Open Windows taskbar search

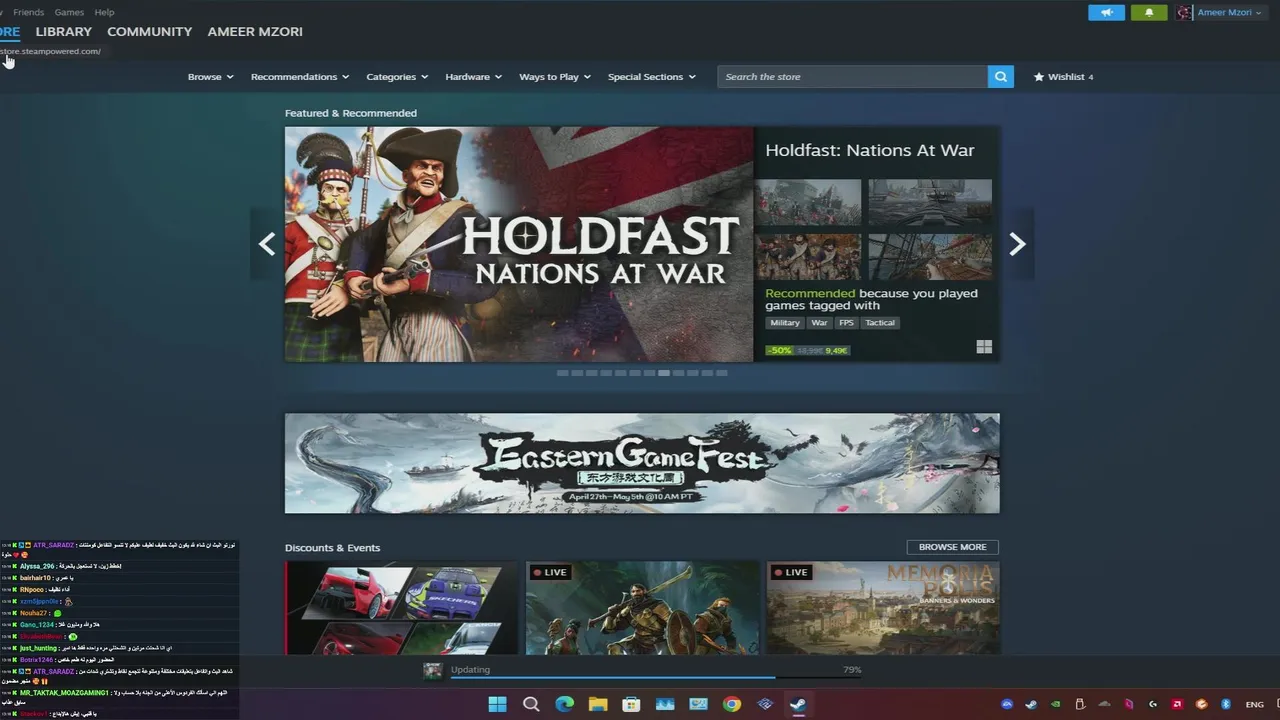tap(531, 704)
